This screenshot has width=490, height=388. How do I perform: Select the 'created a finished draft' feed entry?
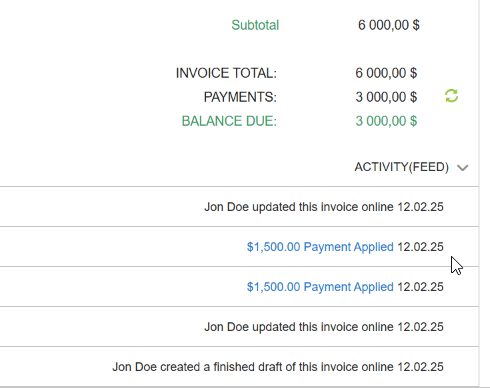click(x=239, y=367)
